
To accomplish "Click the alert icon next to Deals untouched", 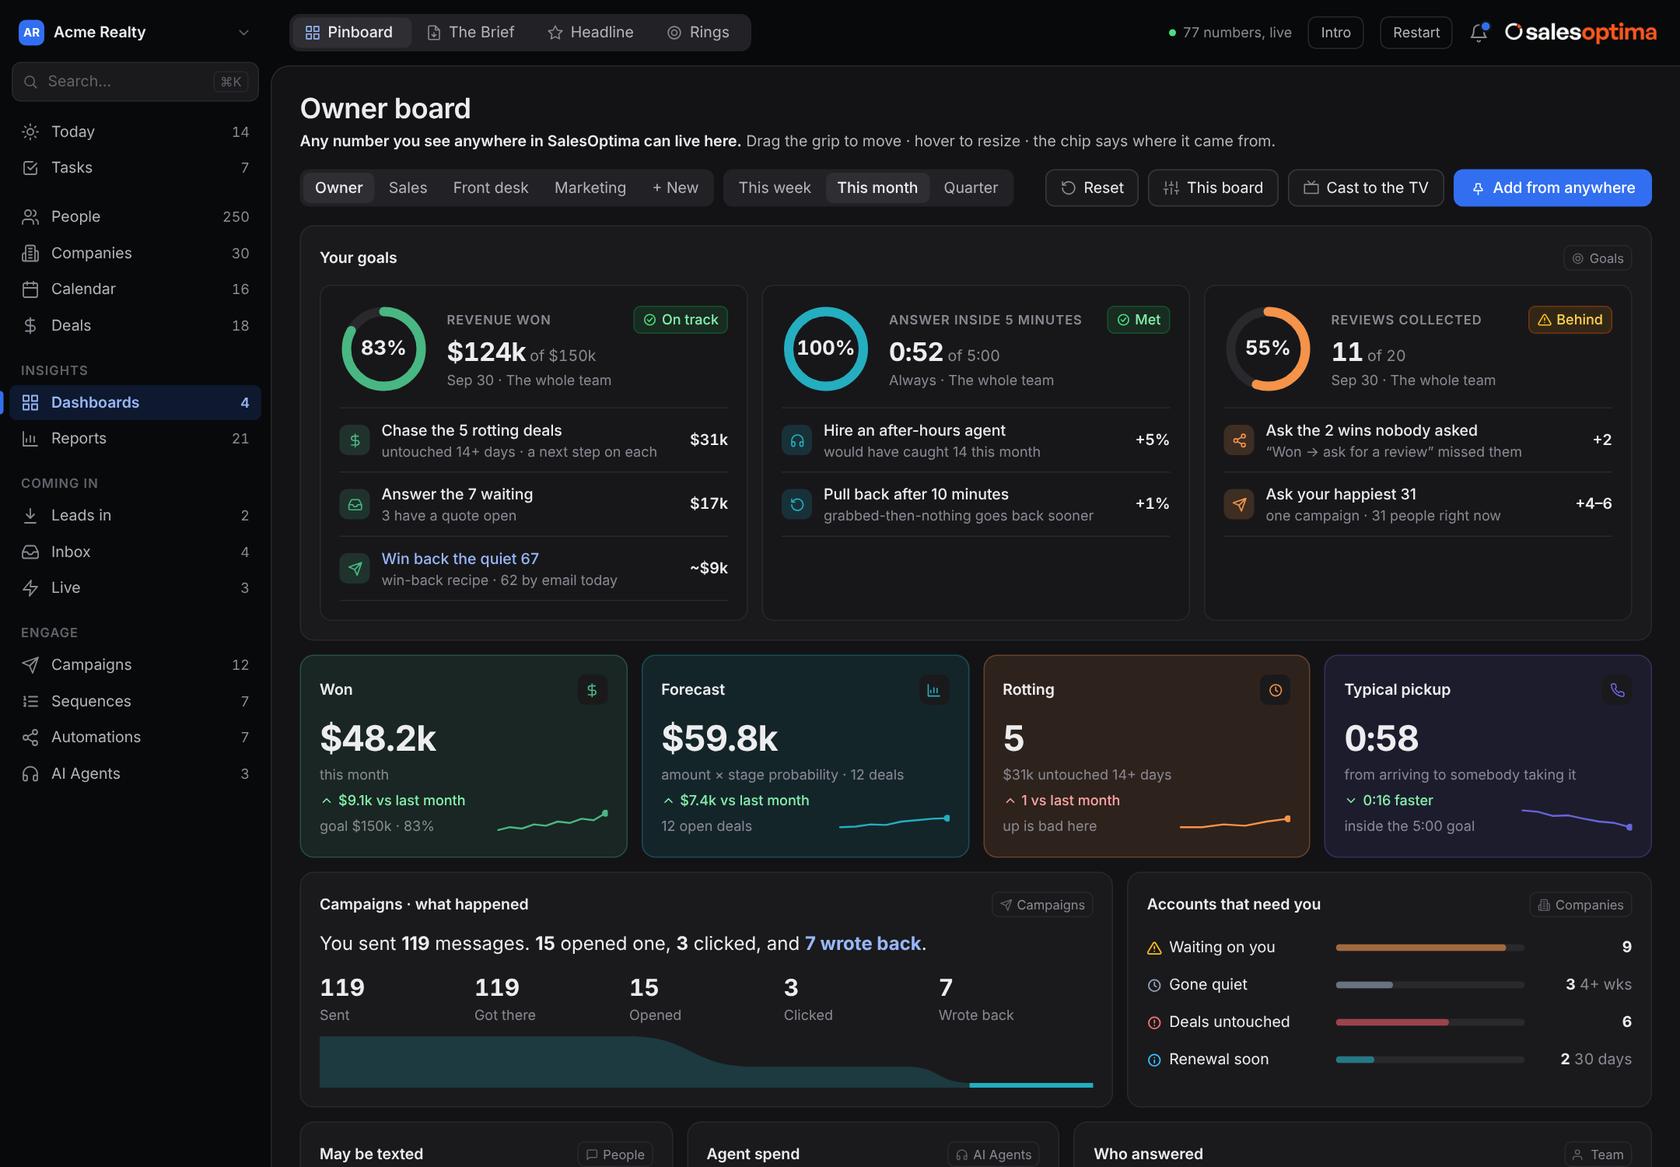I will click(x=1154, y=1022).
